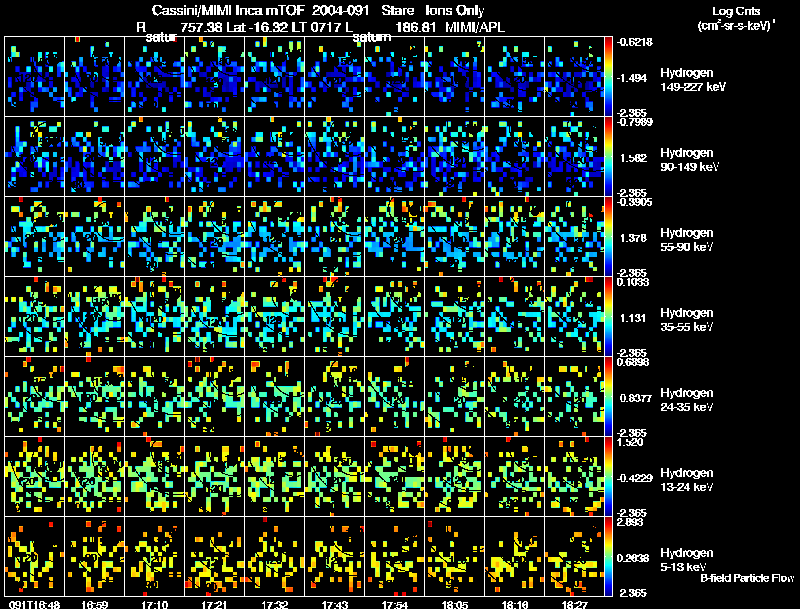The width and height of the screenshot is (800, 609).
Task: Click the color scale bar beside Hydrogen 149-227 keV
Action: click(x=608, y=77)
